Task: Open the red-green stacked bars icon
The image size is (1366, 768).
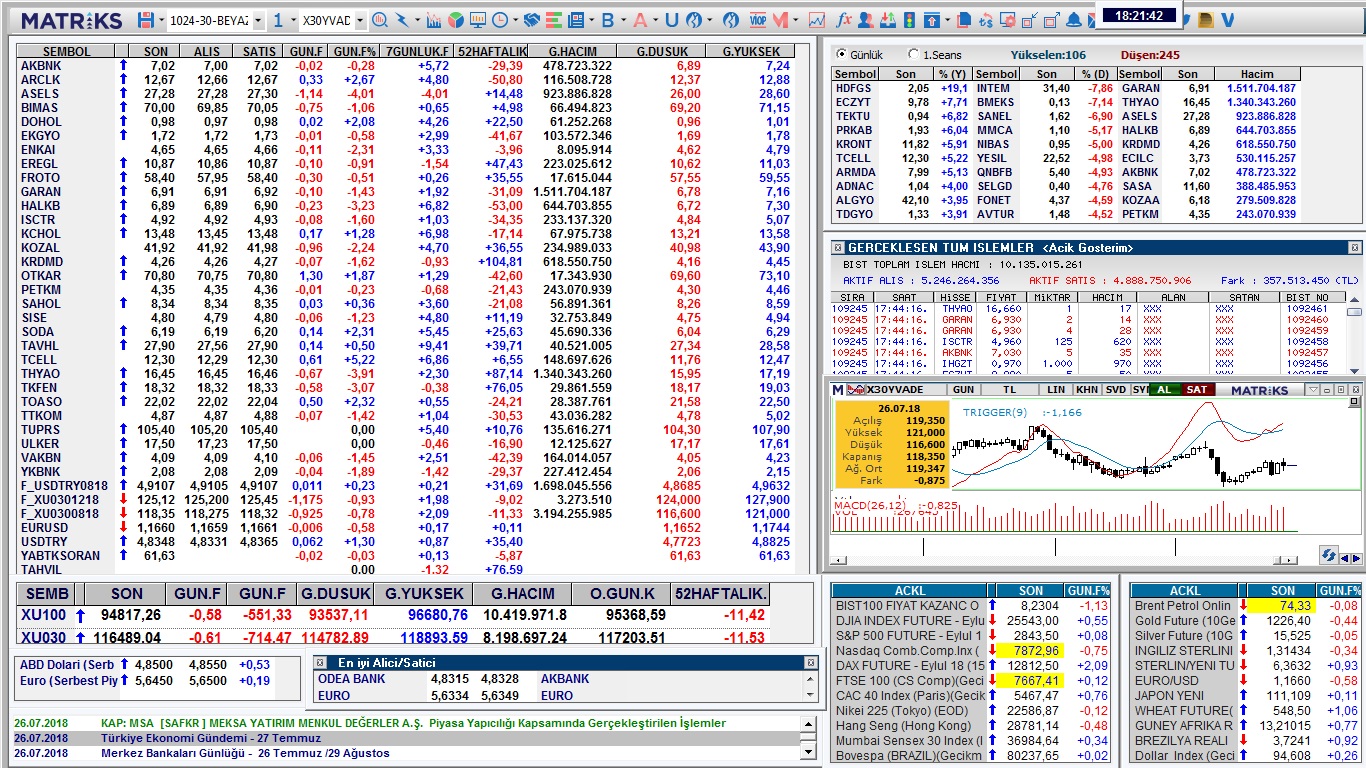Action: click(x=554, y=20)
